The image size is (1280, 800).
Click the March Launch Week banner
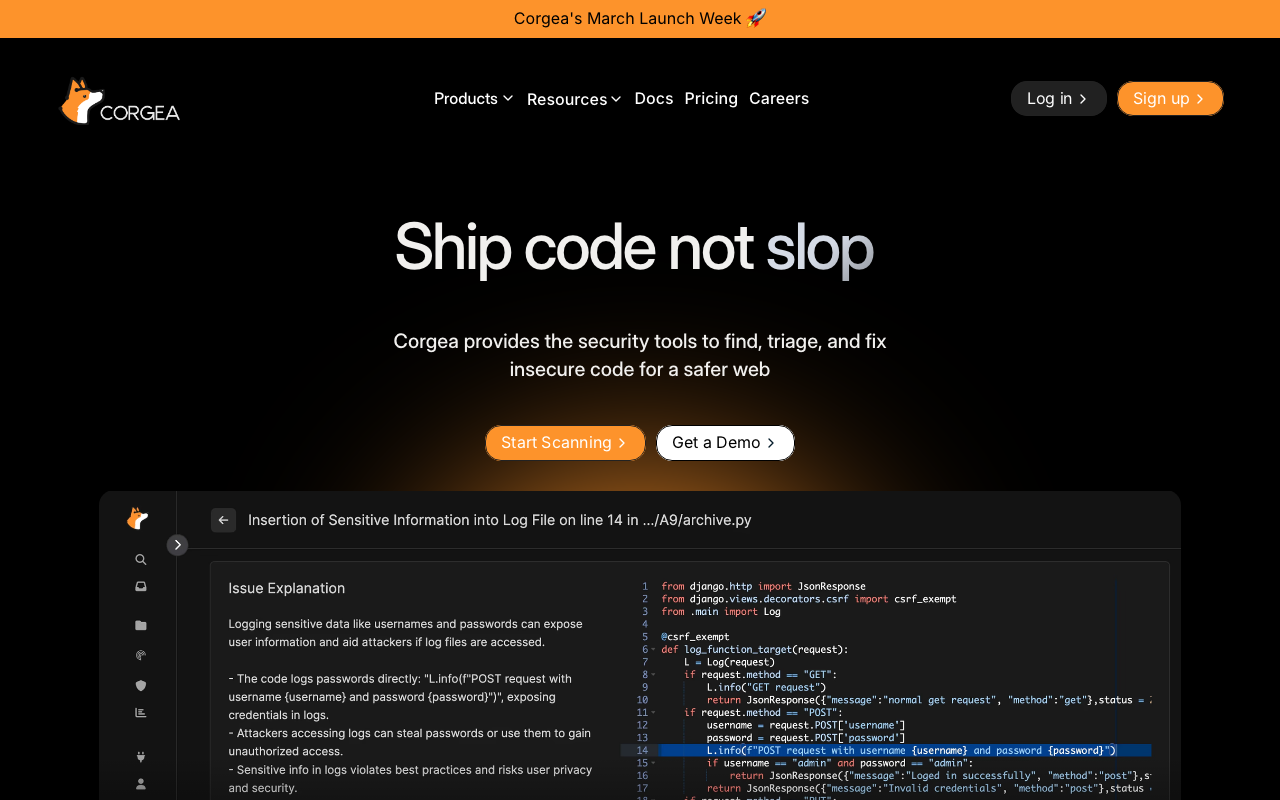640,18
